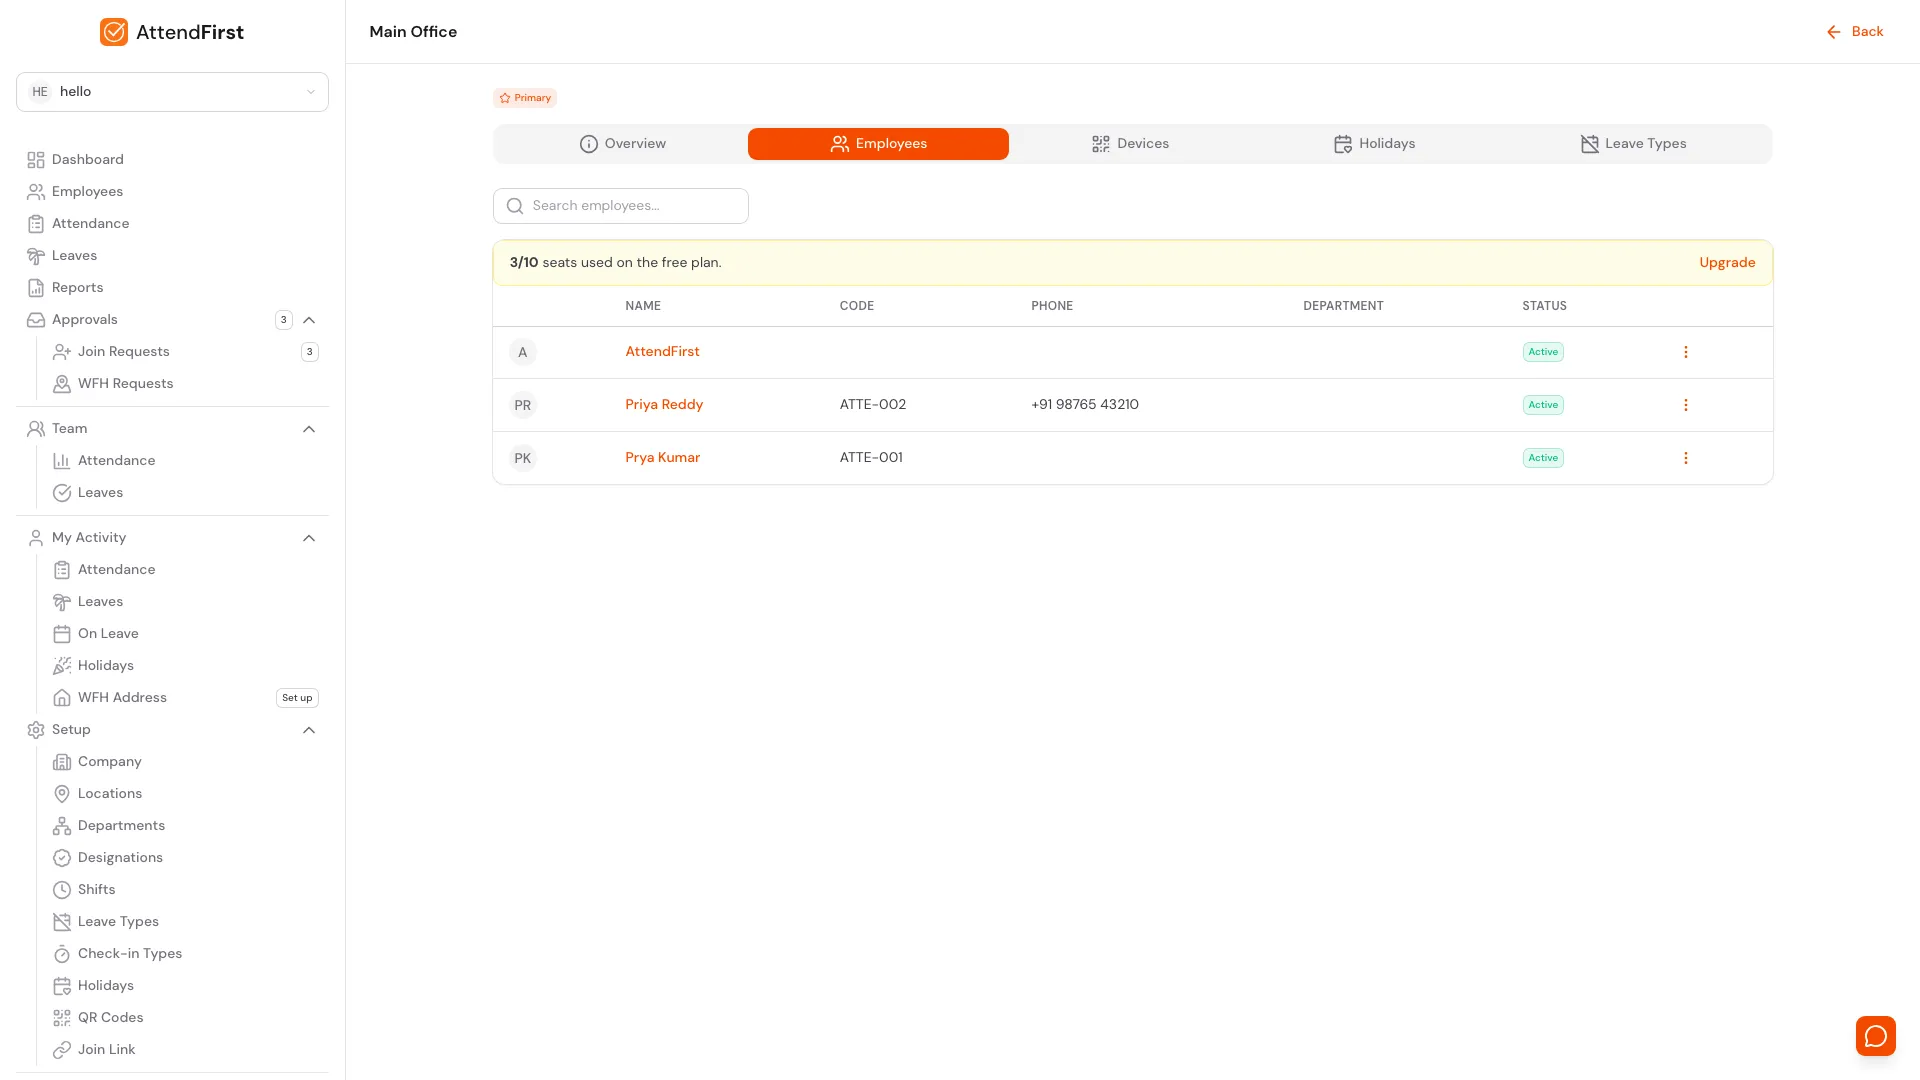The image size is (1920, 1080).
Task: Click the AttendFirst logo icon
Action: pyautogui.click(x=114, y=32)
